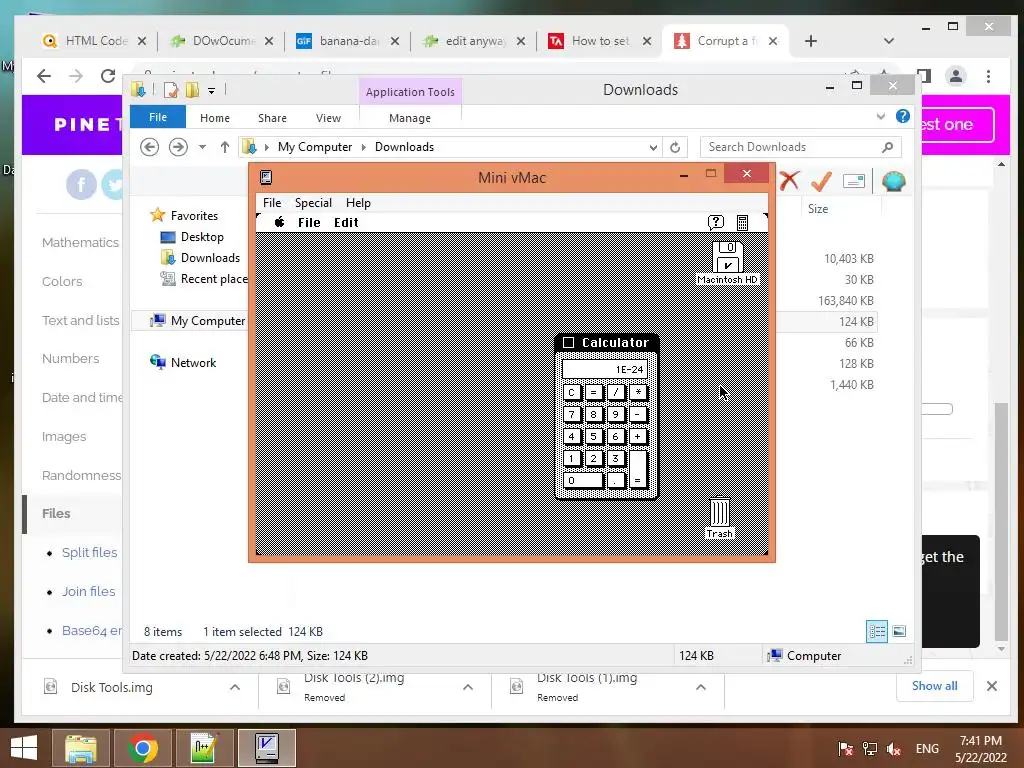Switch to the Home ribbon tab
Image resolution: width=1024 pixels, height=768 pixels.
point(215,118)
